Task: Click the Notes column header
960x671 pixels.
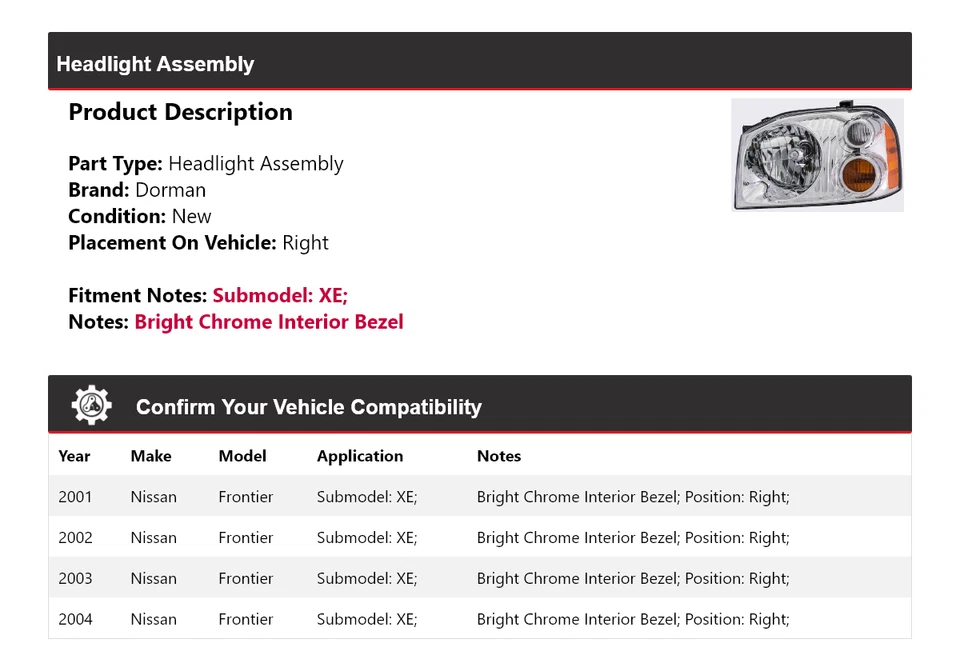Action: click(499, 456)
